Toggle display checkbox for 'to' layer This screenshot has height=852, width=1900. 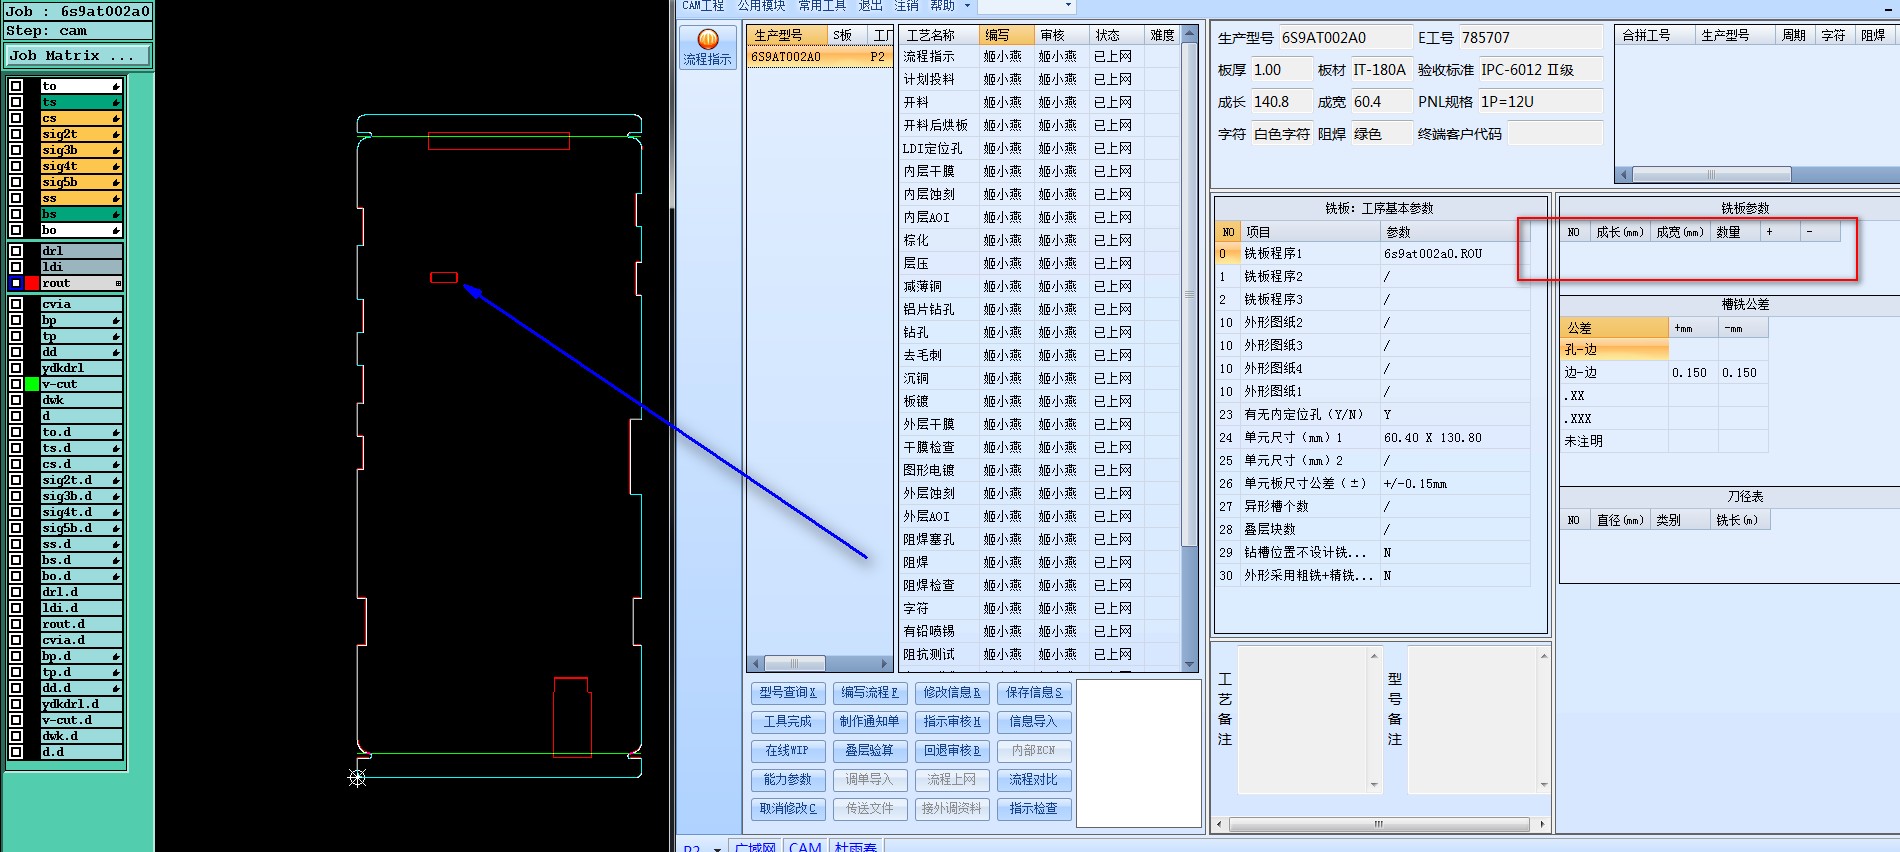(x=16, y=86)
